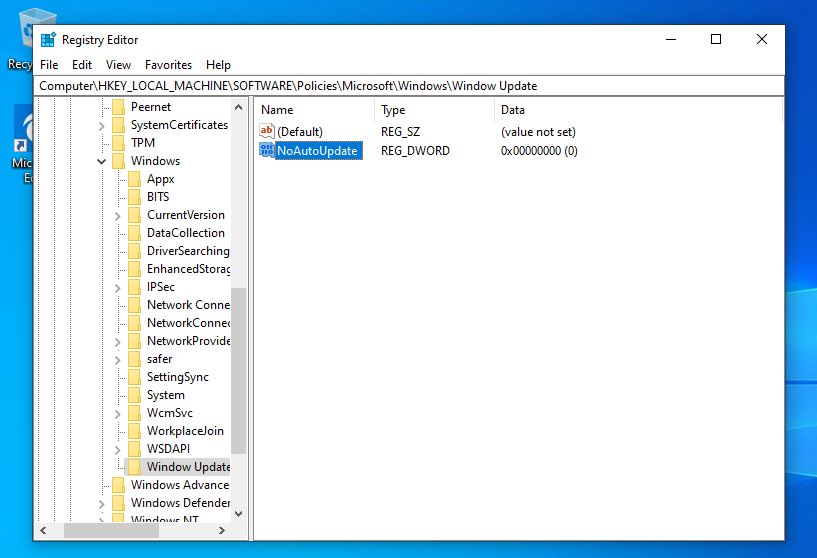Screen dimensions: 817x558
Task: Expand the Windows Defender key
Action: [102, 504]
